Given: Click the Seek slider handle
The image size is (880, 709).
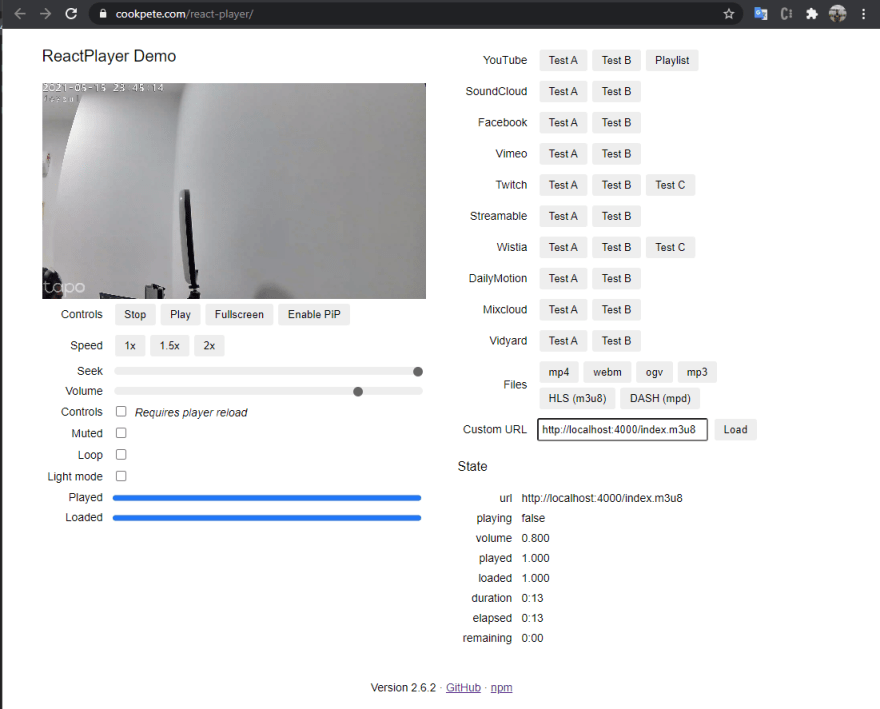Looking at the screenshot, I should [418, 372].
